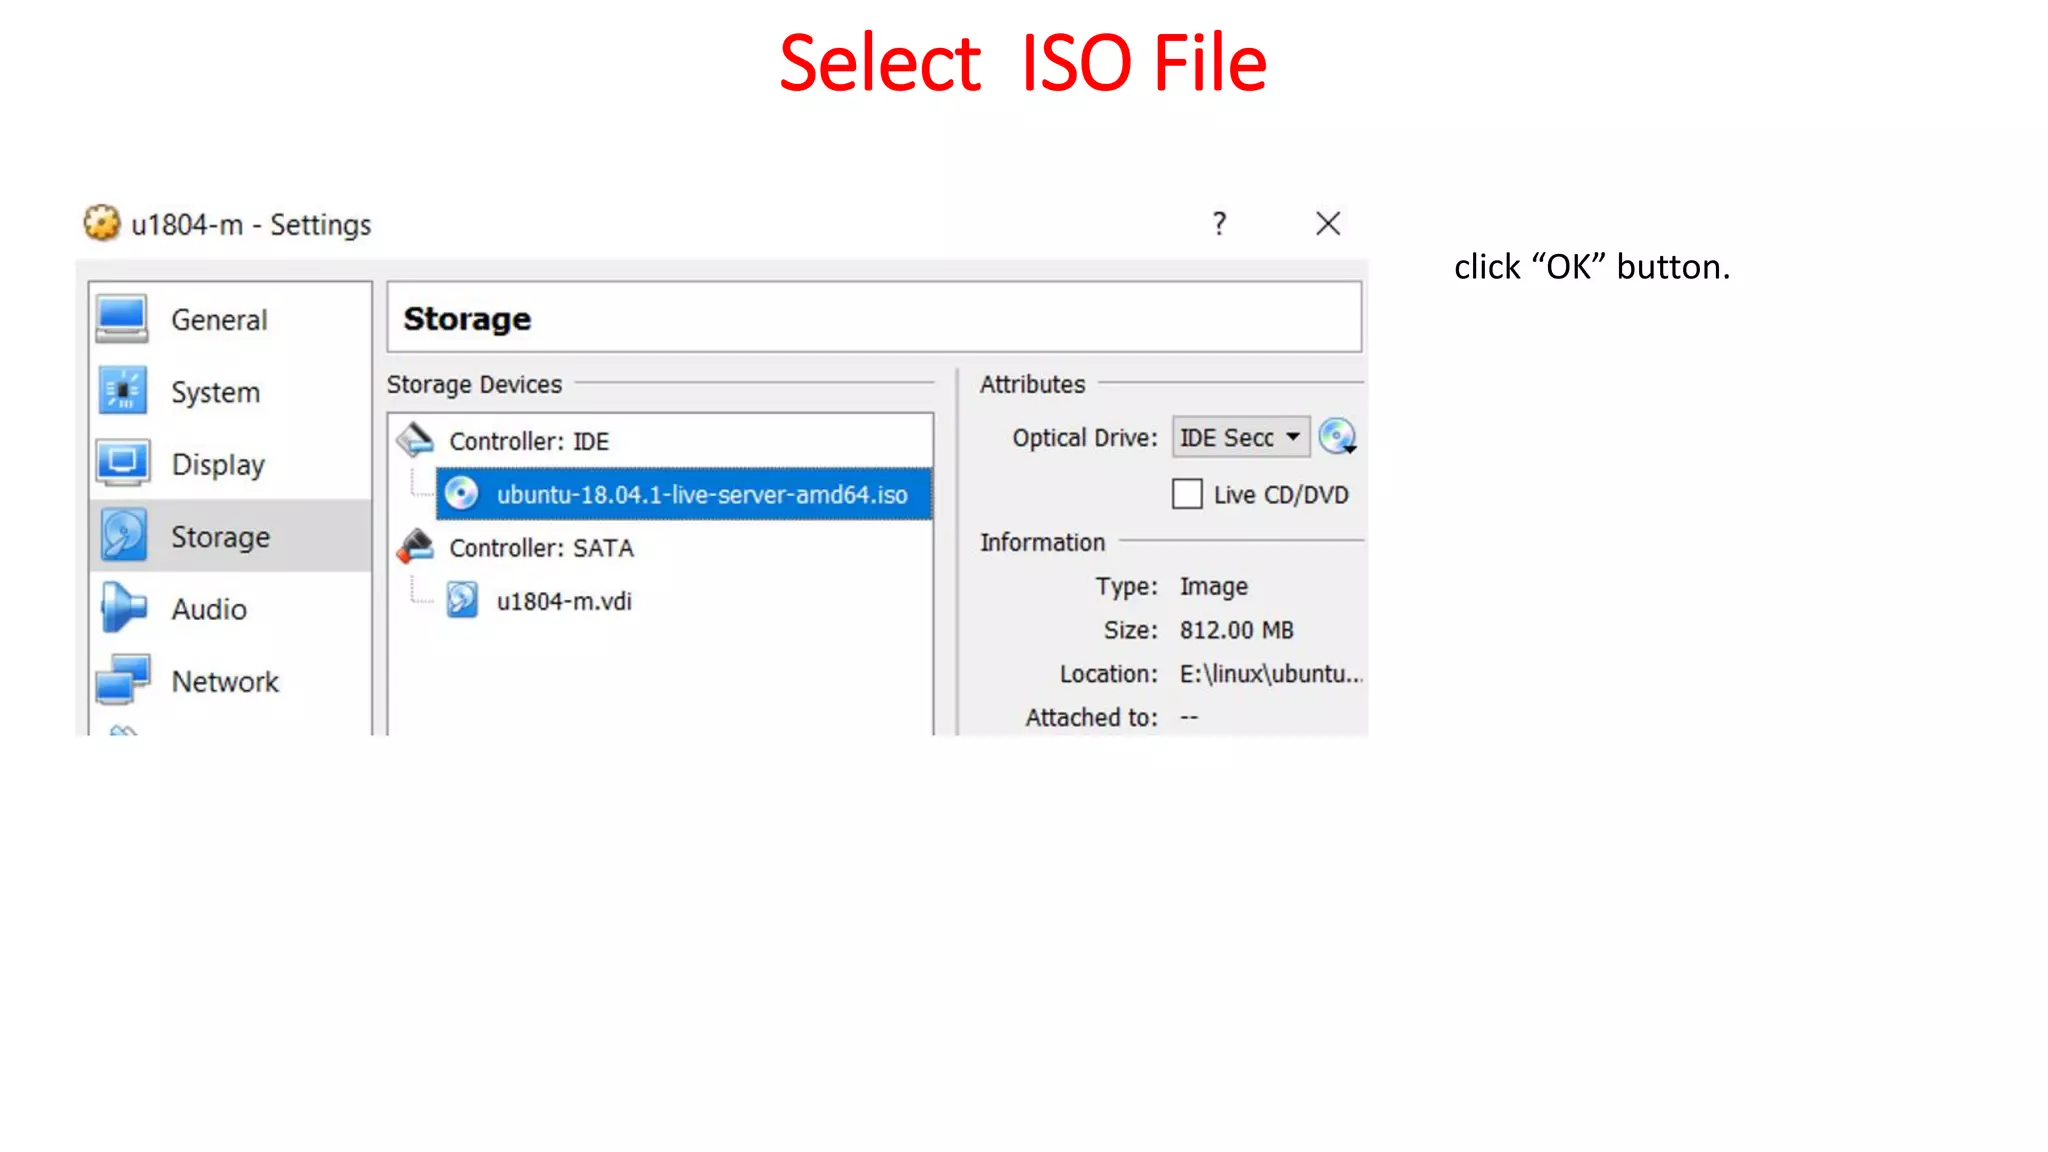Open the Audio settings category
Image resolution: width=2048 pixels, height=1152 pixels.
coord(230,608)
